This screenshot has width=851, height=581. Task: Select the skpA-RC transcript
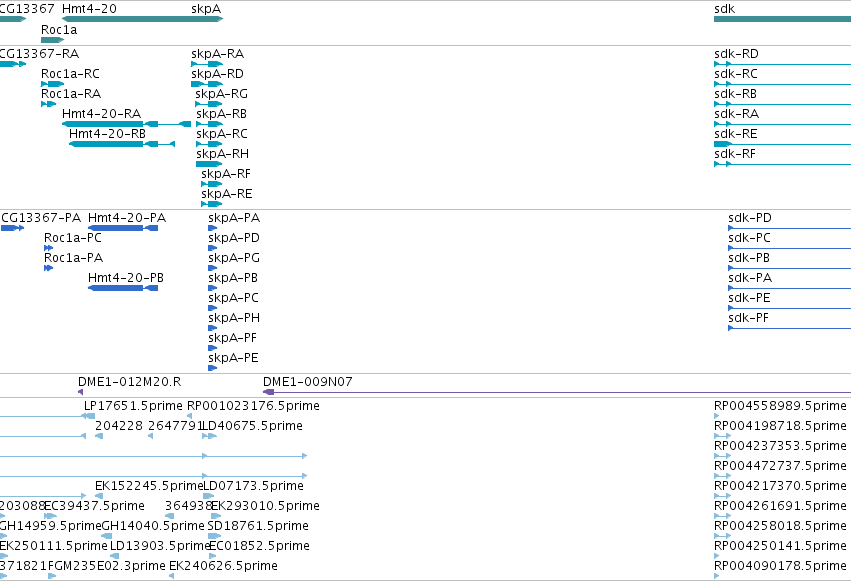222,134
